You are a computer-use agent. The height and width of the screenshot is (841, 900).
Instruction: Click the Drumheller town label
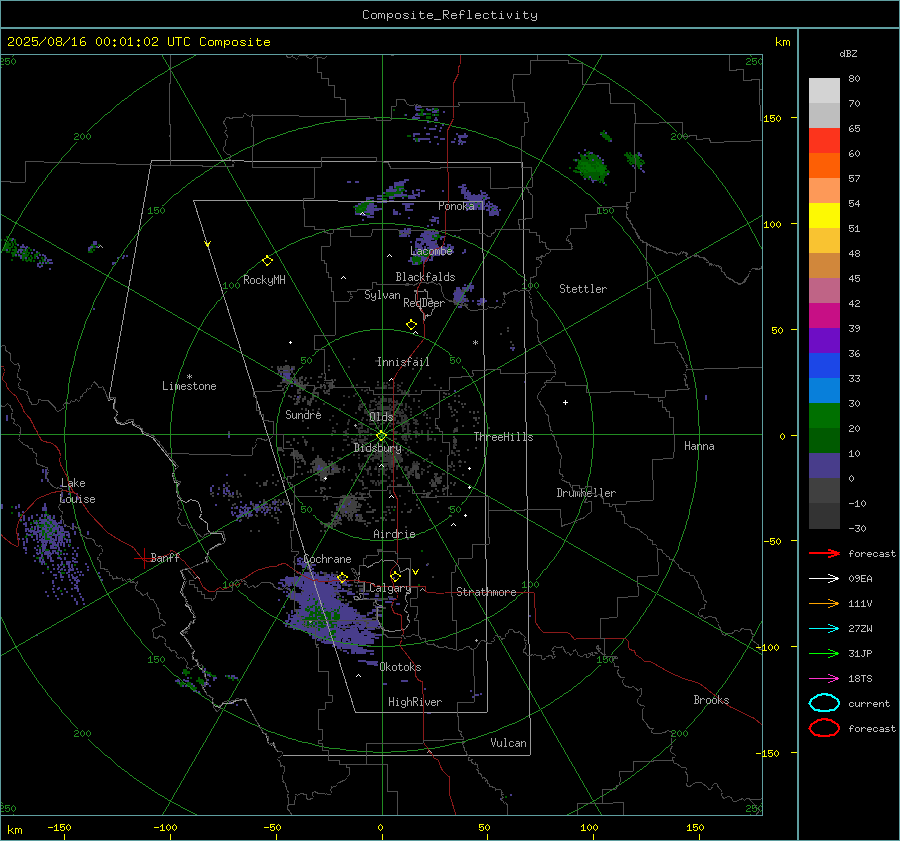coord(586,493)
